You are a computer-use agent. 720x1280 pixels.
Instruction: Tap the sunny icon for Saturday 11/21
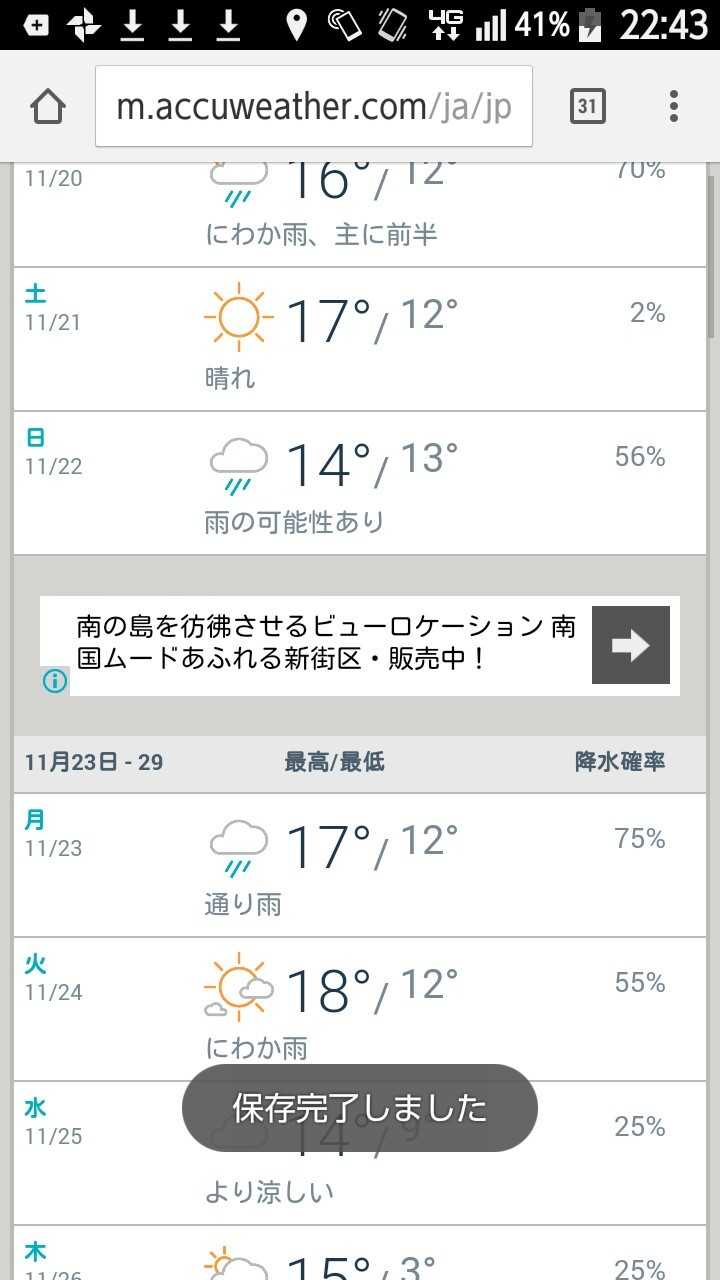click(x=238, y=317)
